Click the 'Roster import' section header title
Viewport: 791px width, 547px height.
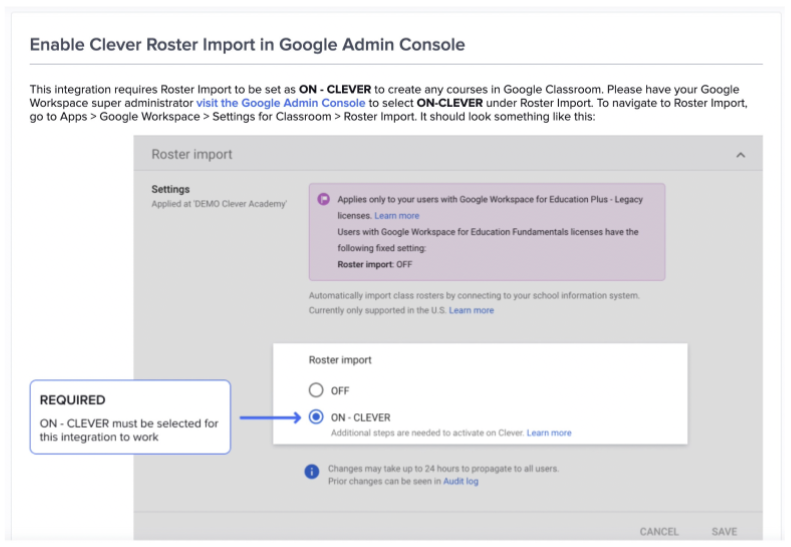(192, 155)
